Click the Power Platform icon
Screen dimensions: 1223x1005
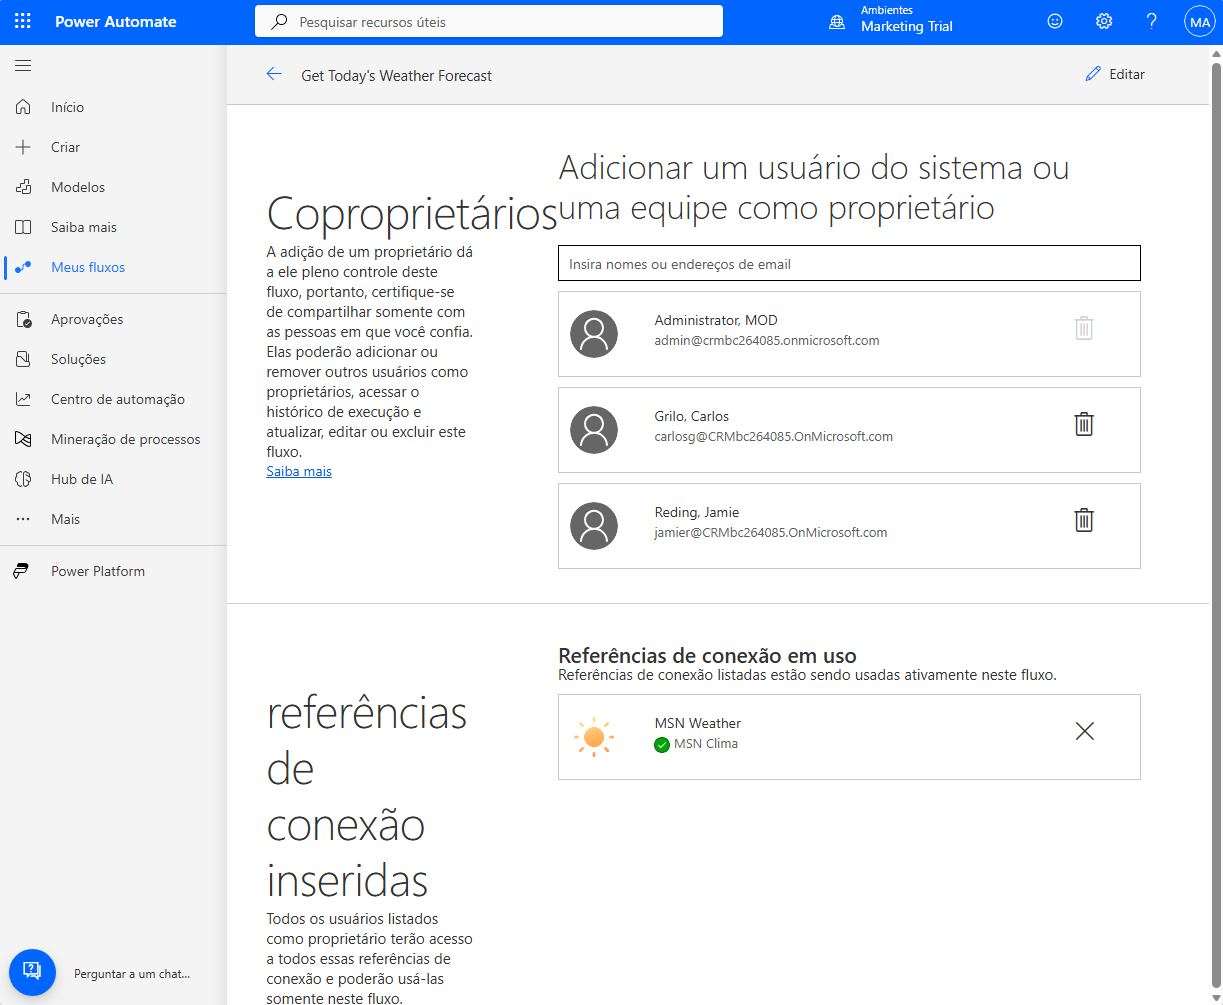coord(21,571)
